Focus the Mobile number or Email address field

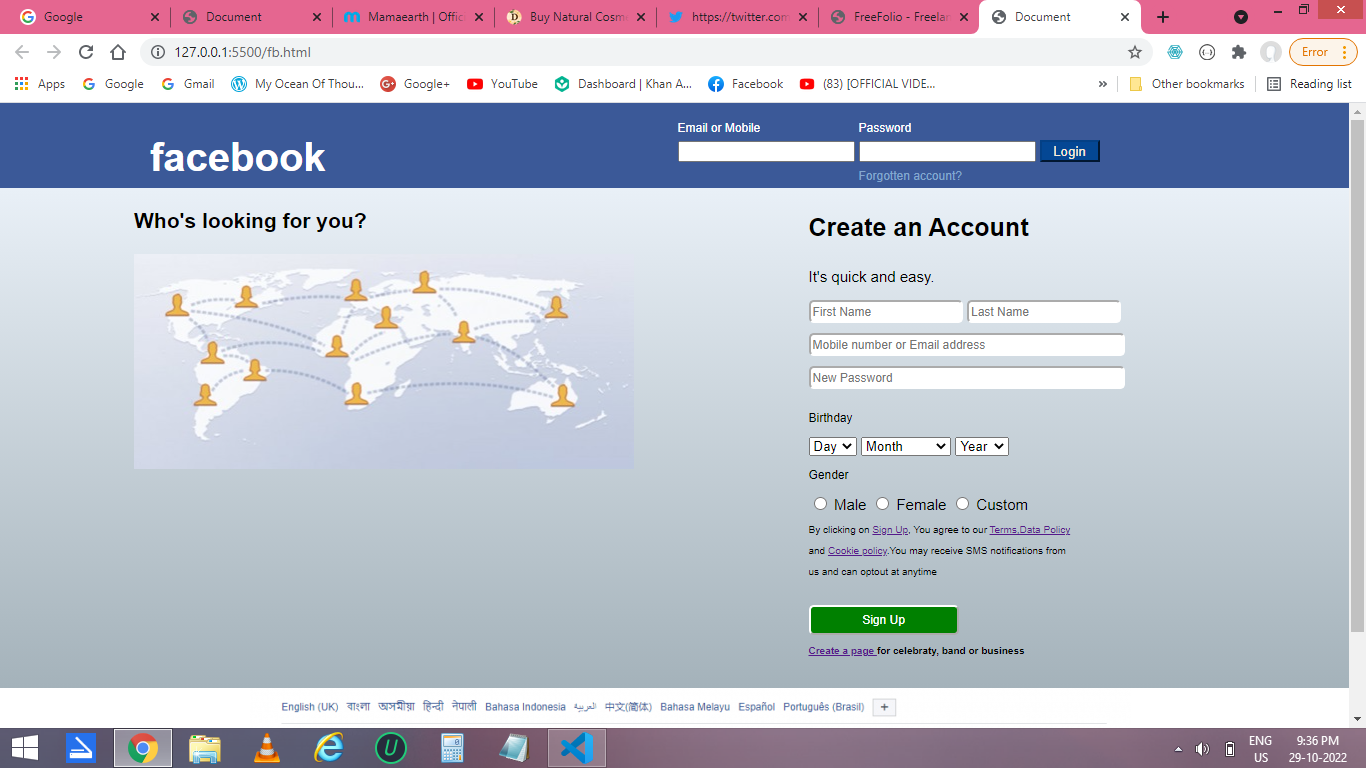click(967, 345)
